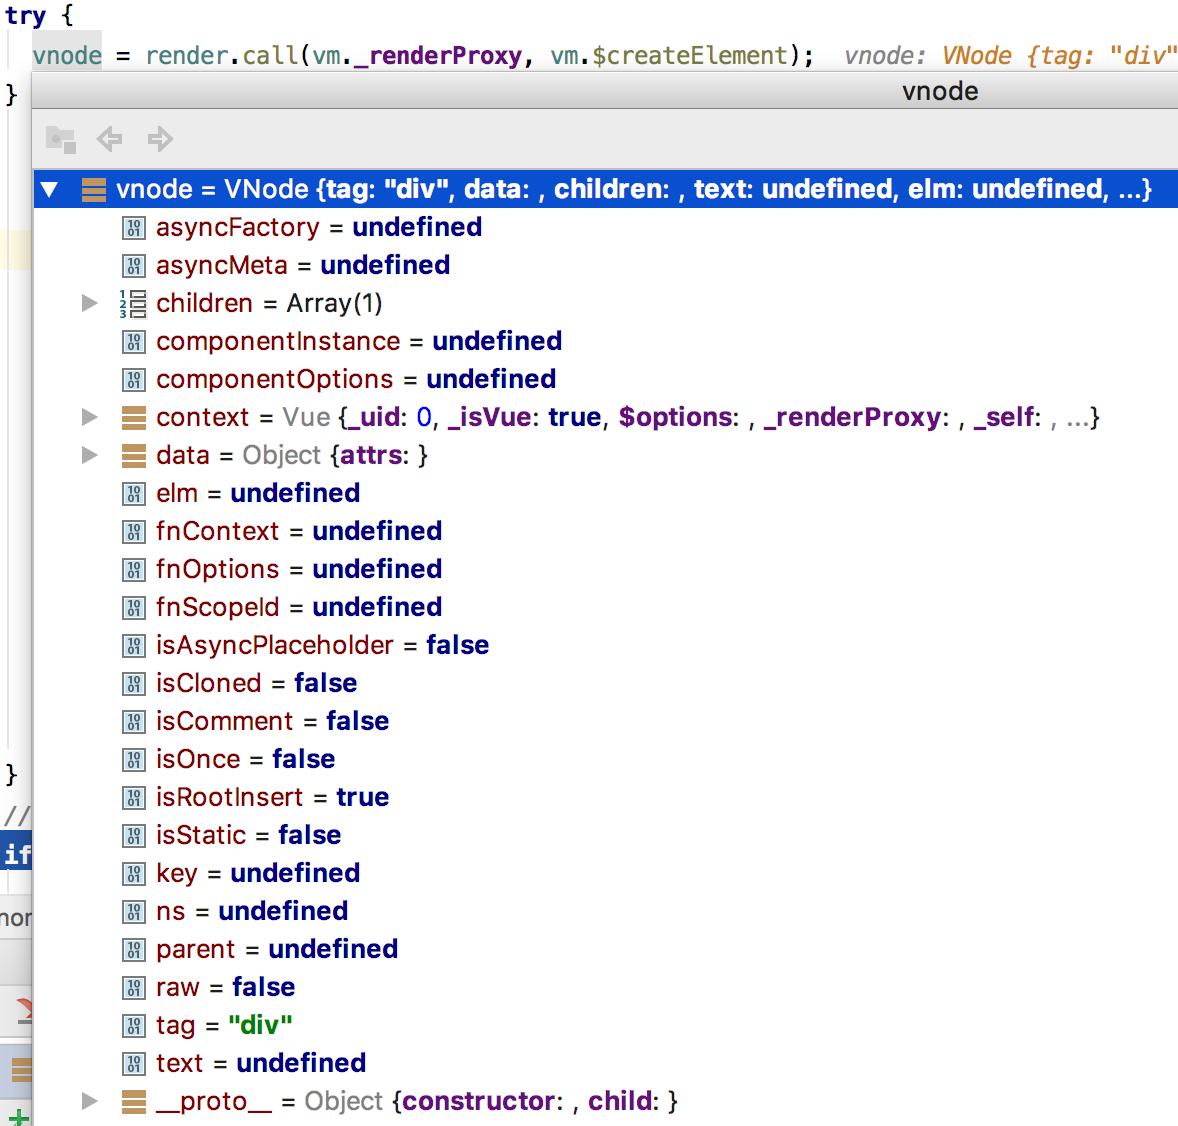Click the object icon beside __proto__

(x=133, y=1102)
